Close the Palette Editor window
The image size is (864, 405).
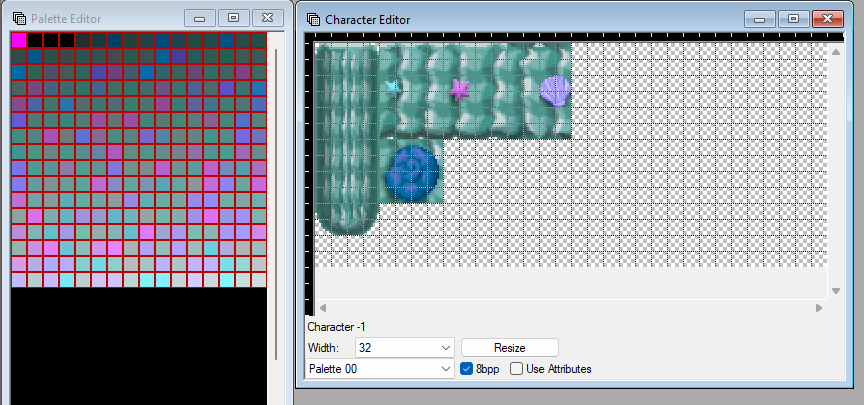coord(268,18)
